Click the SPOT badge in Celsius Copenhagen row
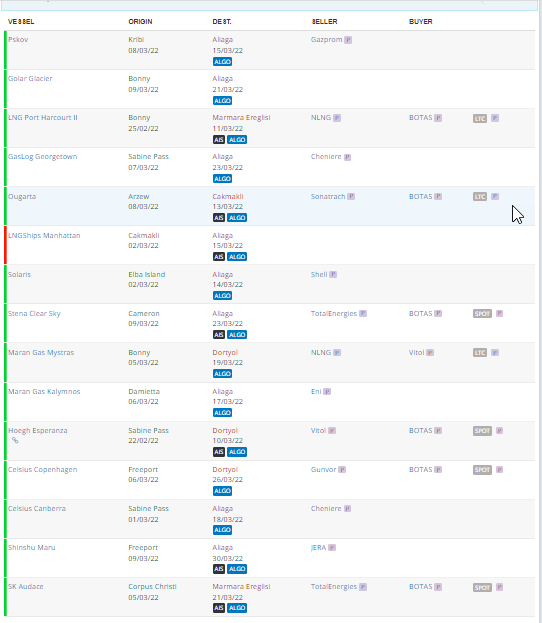 click(x=482, y=470)
